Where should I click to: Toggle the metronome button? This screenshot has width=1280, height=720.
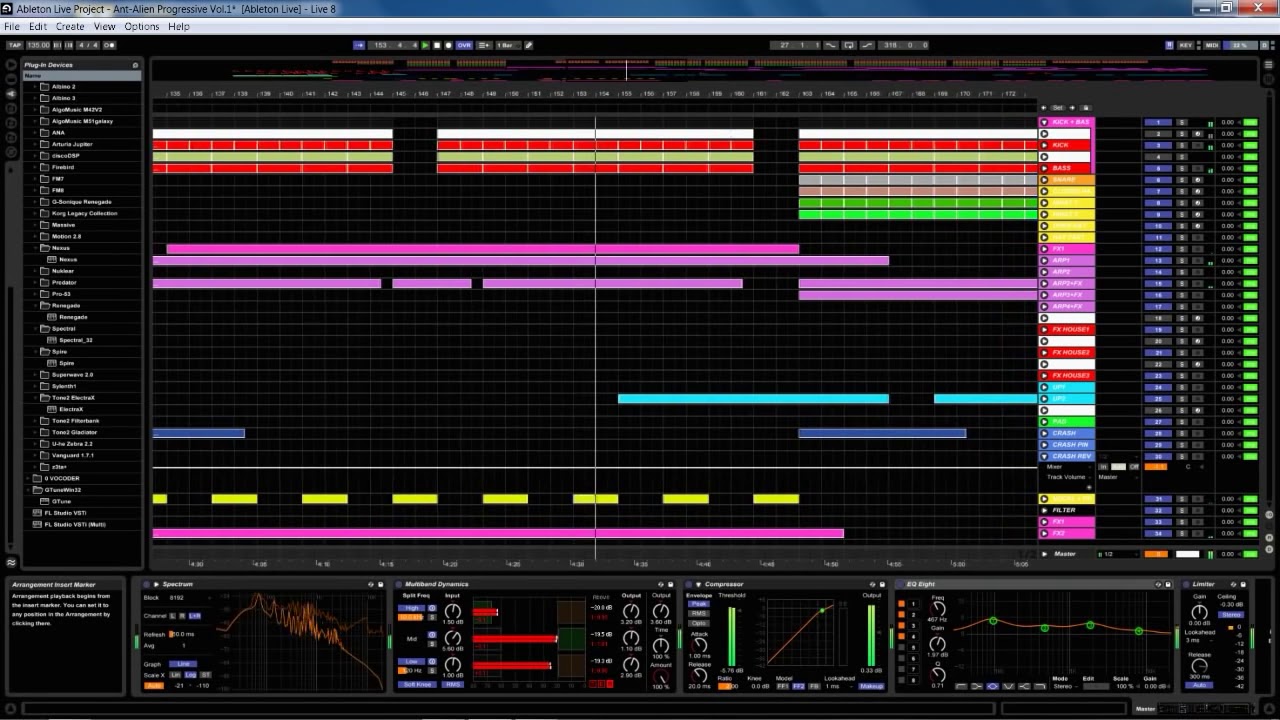[x=109, y=45]
